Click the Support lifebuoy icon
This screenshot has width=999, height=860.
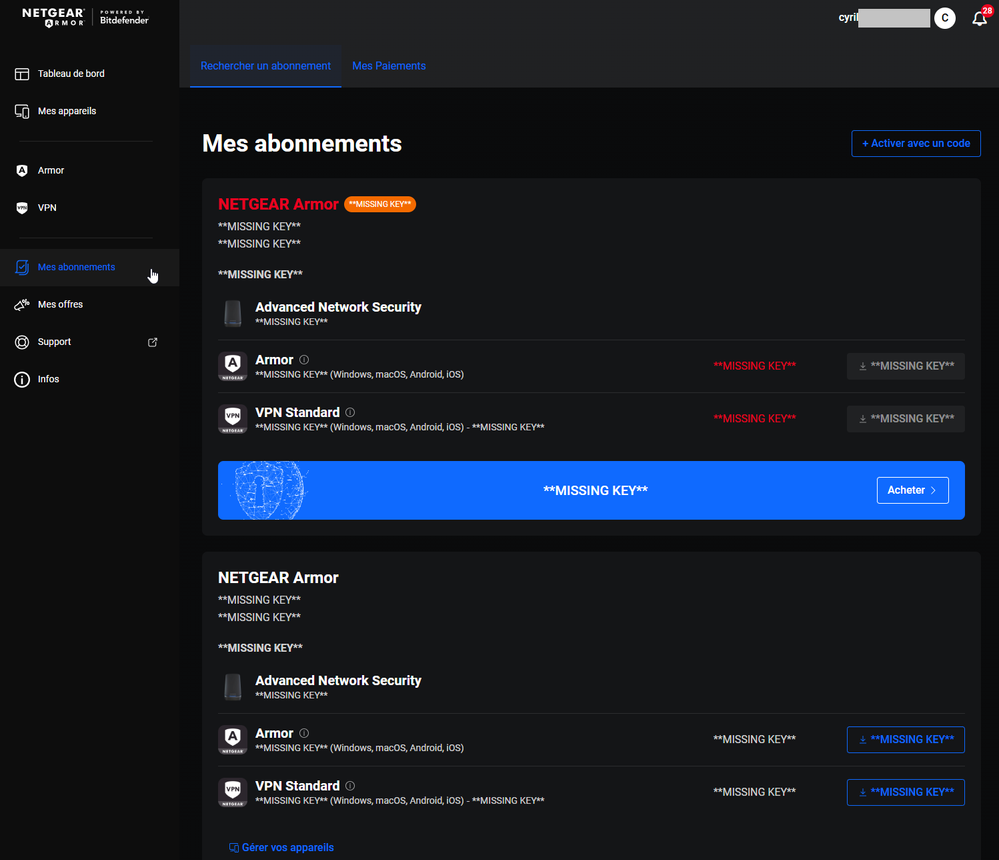coord(22,342)
